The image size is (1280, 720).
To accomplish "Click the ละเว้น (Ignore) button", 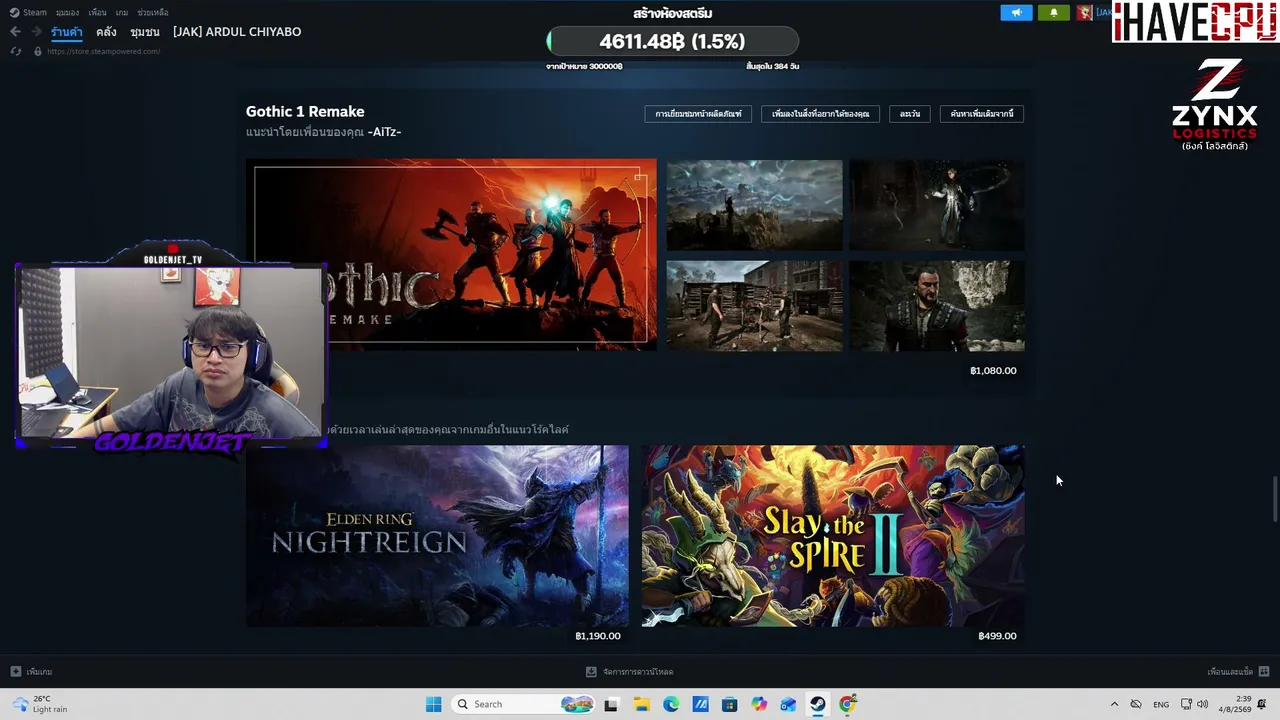I will coord(910,114).
